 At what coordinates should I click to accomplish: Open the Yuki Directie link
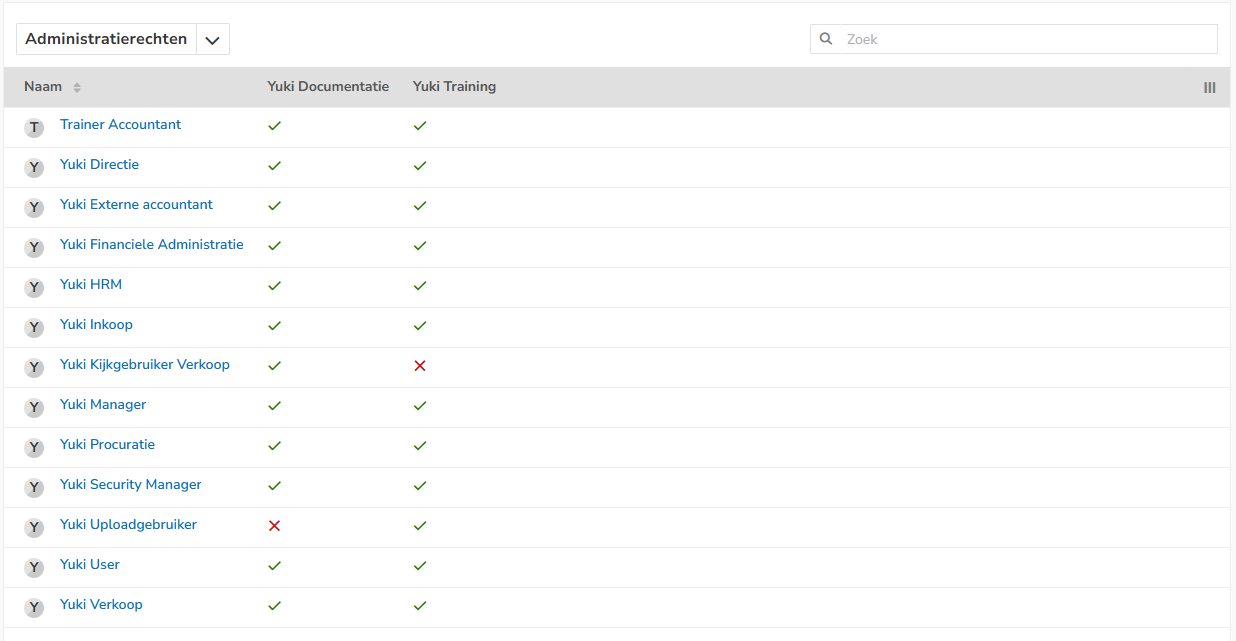click(99, 165)
